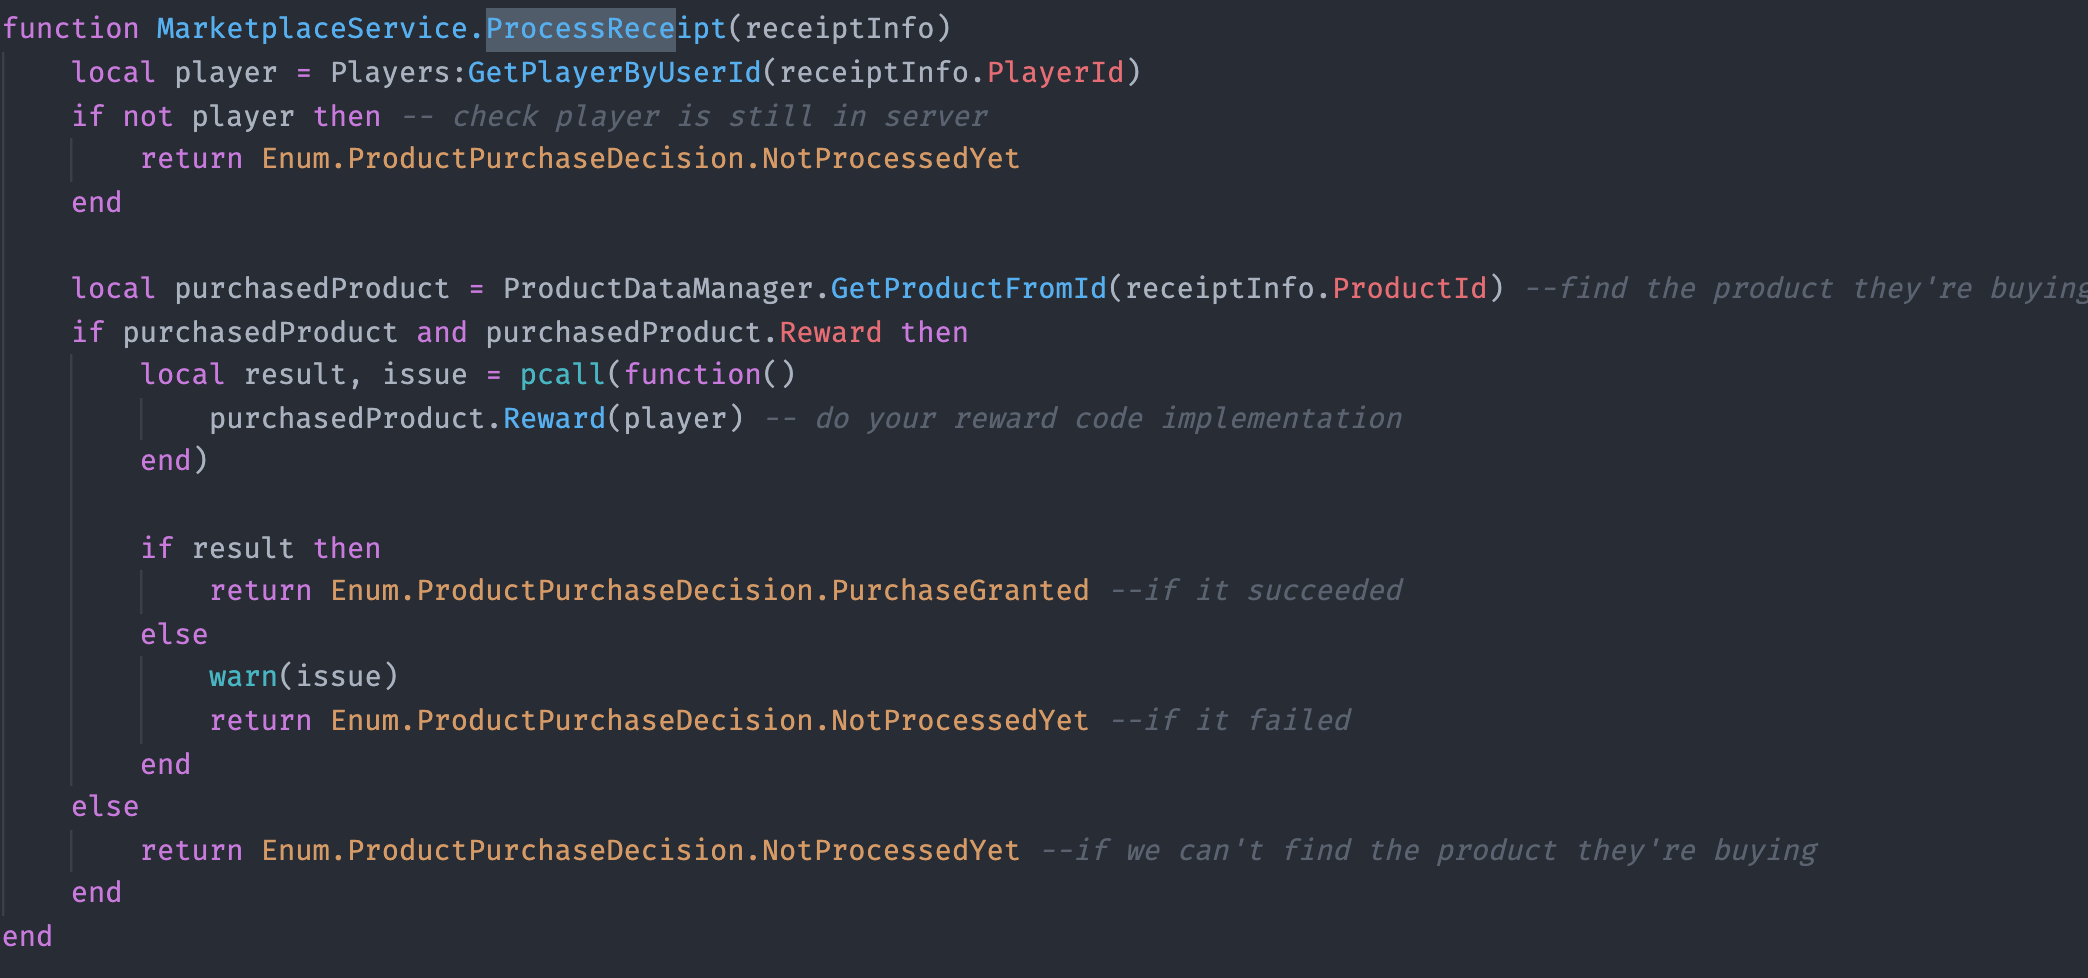
Task: Click the PurchaseGranted enum value
Action: click(x=960, y=590)
